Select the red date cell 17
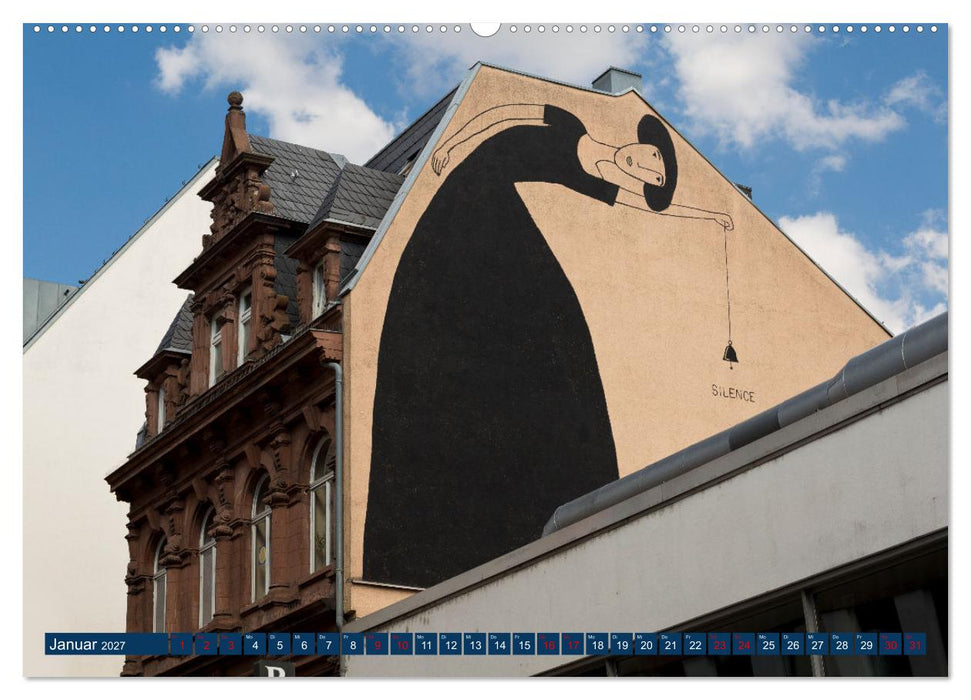 (x=573, y=644)
